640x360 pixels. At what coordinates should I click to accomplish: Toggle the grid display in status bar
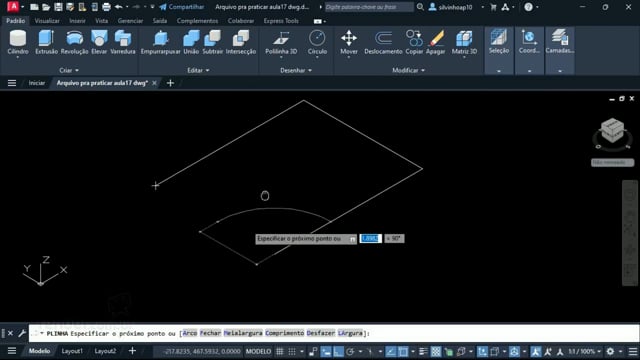coord(280,351)
